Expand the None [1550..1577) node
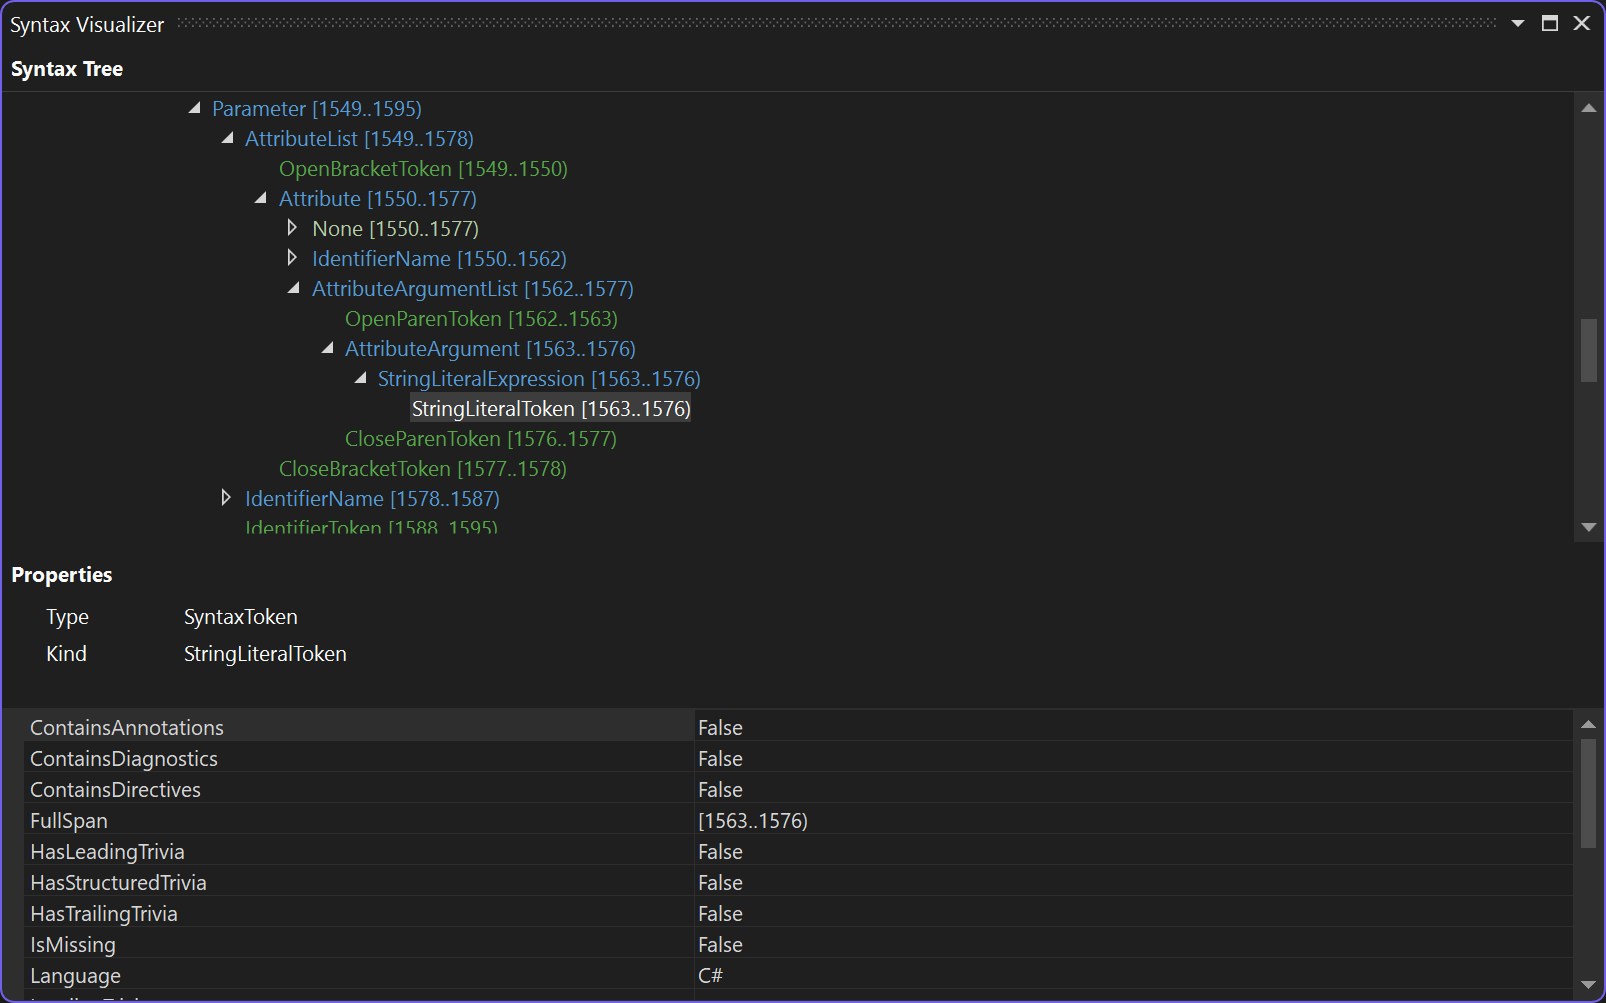Screen dimensions: 1606x1003 (292, 228)
